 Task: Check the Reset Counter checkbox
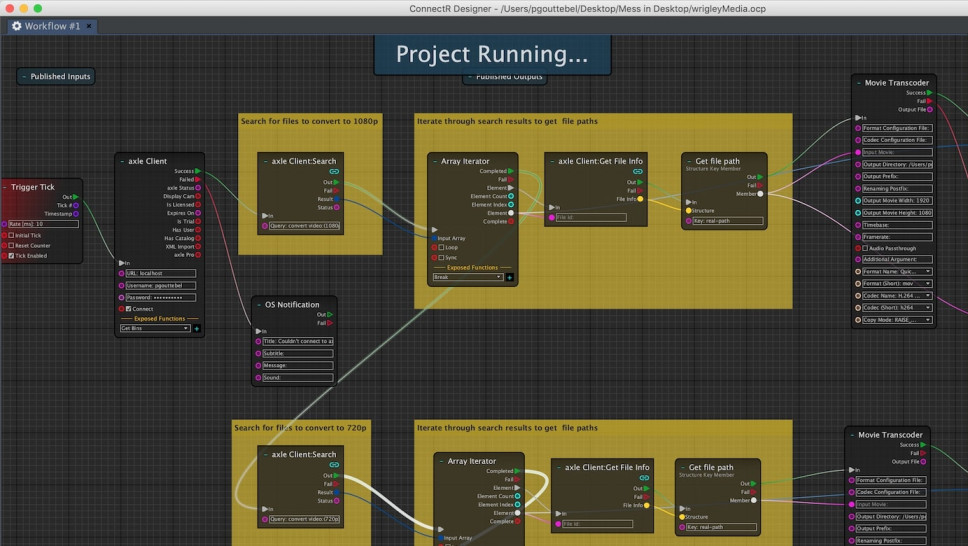point(11,245)
